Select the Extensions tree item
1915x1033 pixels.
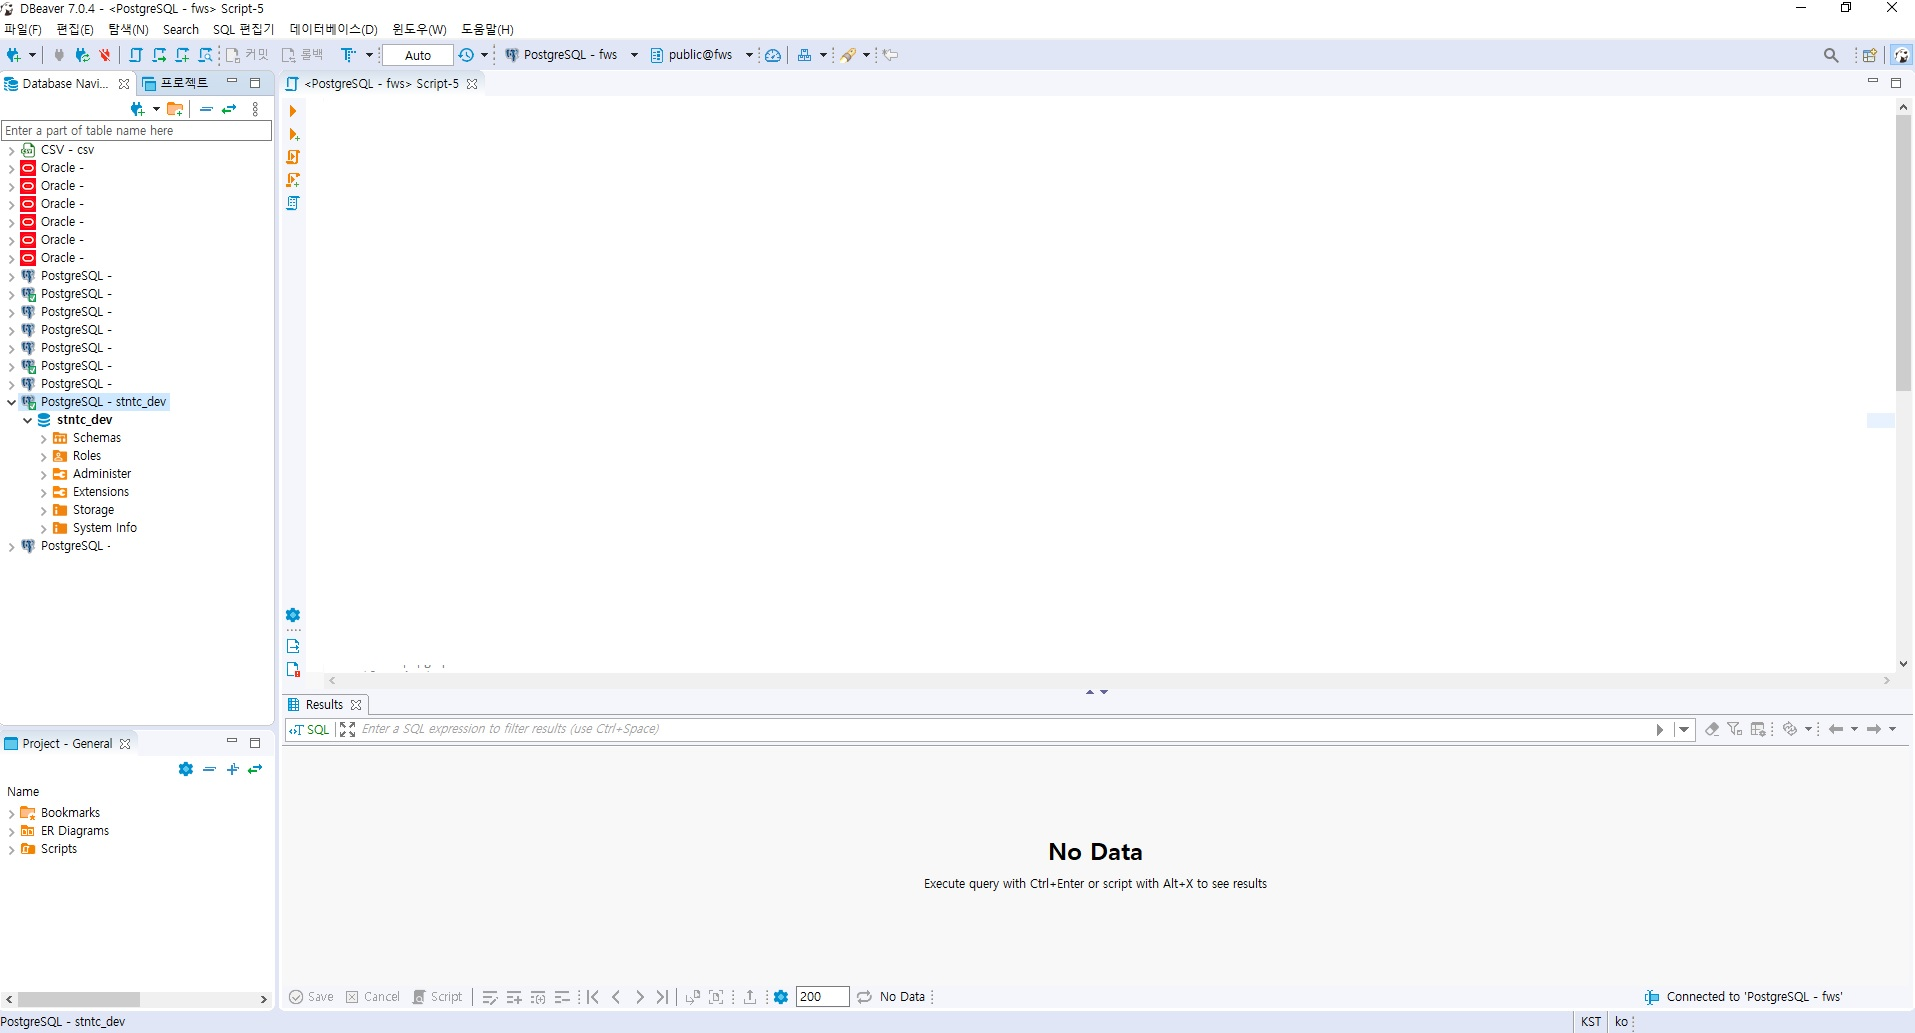pyautogui.click(x=101, y=492)
